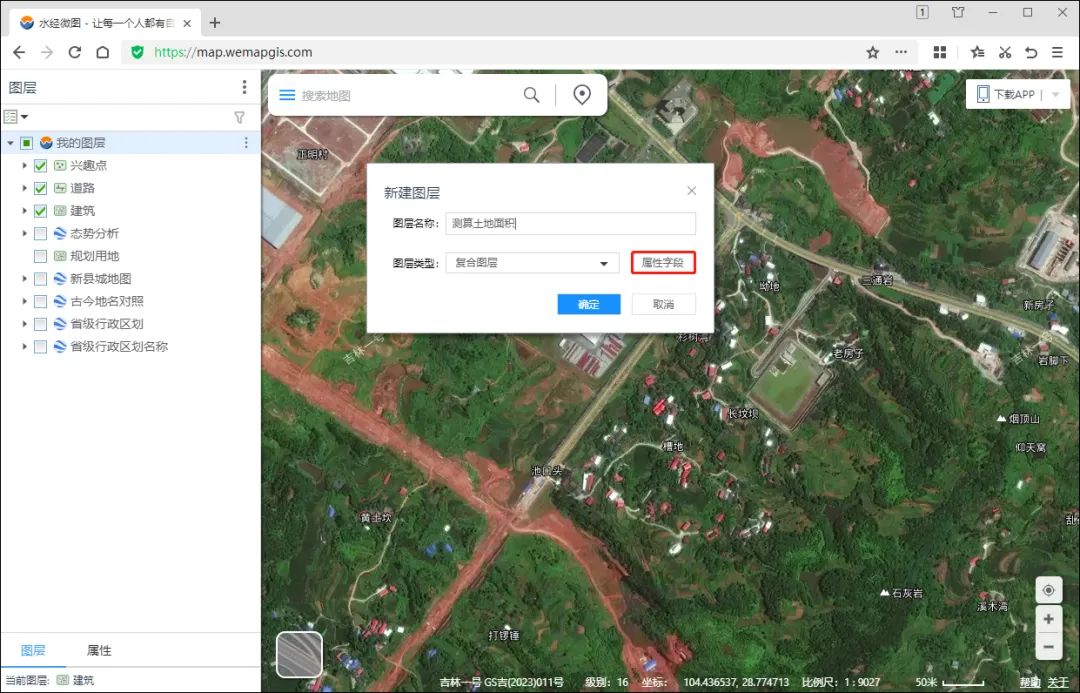Zoom out with the minus button
Image resolution: width=1080 pixels, height=693 pixels.
[x=1048, y=647]
